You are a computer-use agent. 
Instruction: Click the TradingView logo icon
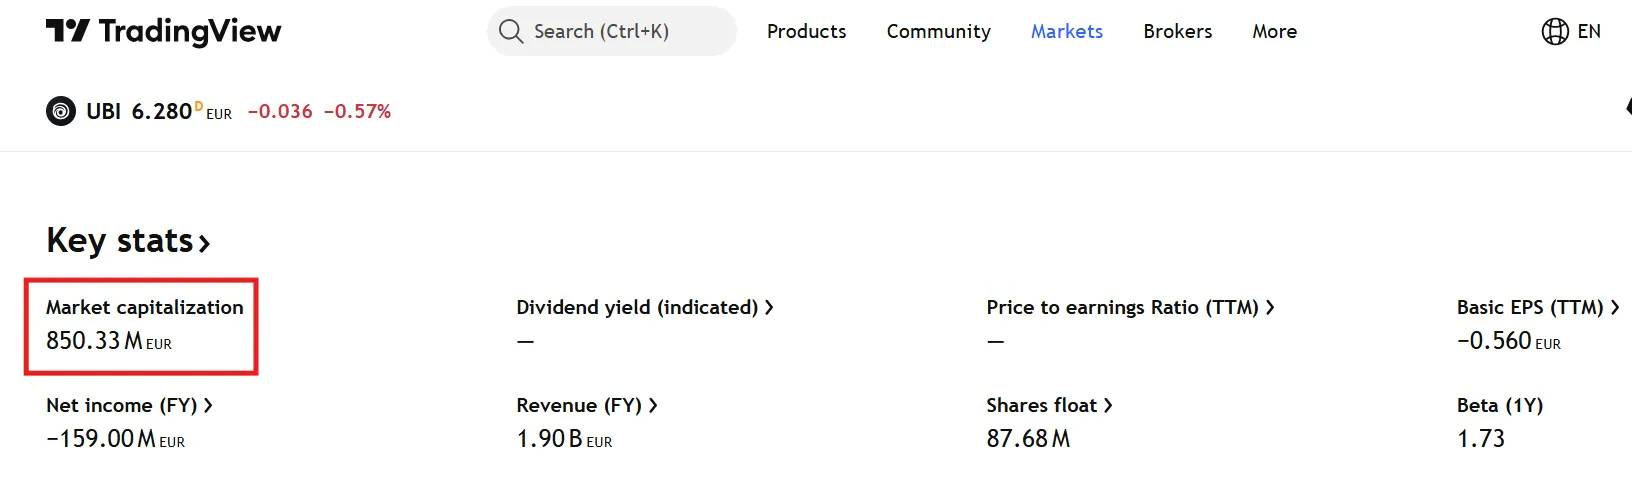click(68, 31)
